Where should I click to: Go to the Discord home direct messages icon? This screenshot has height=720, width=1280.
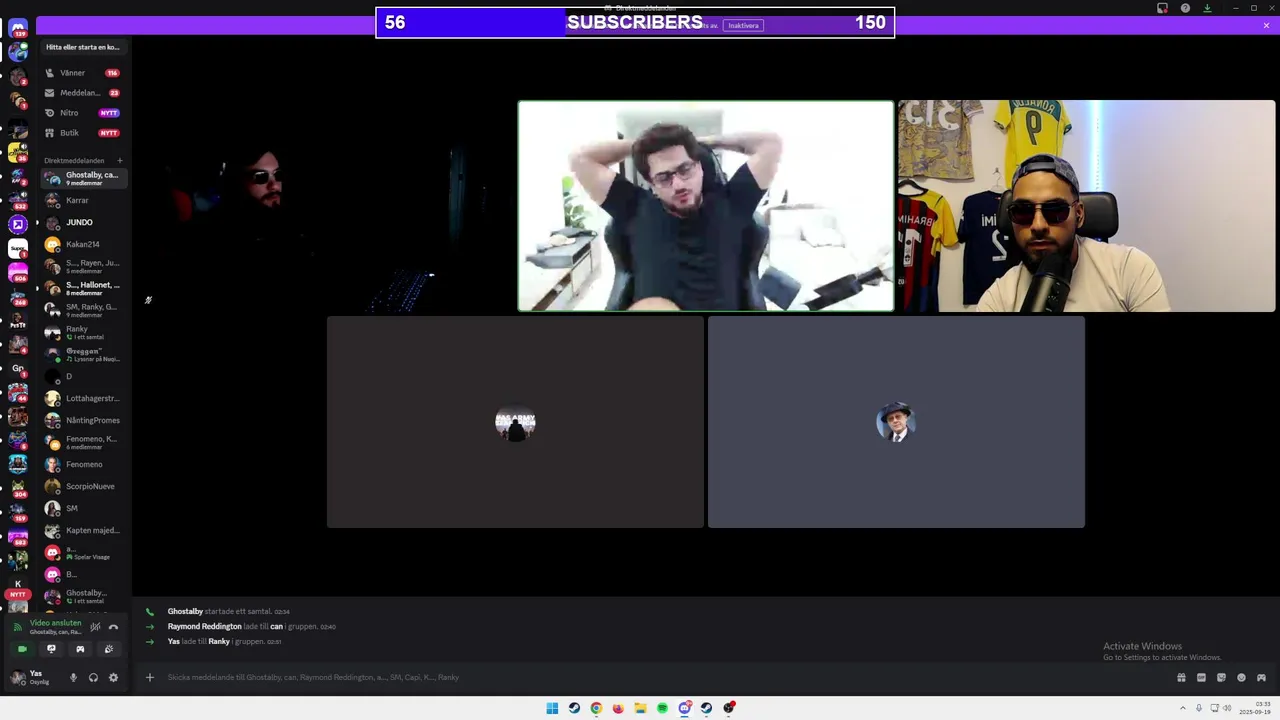coord(18,28)
